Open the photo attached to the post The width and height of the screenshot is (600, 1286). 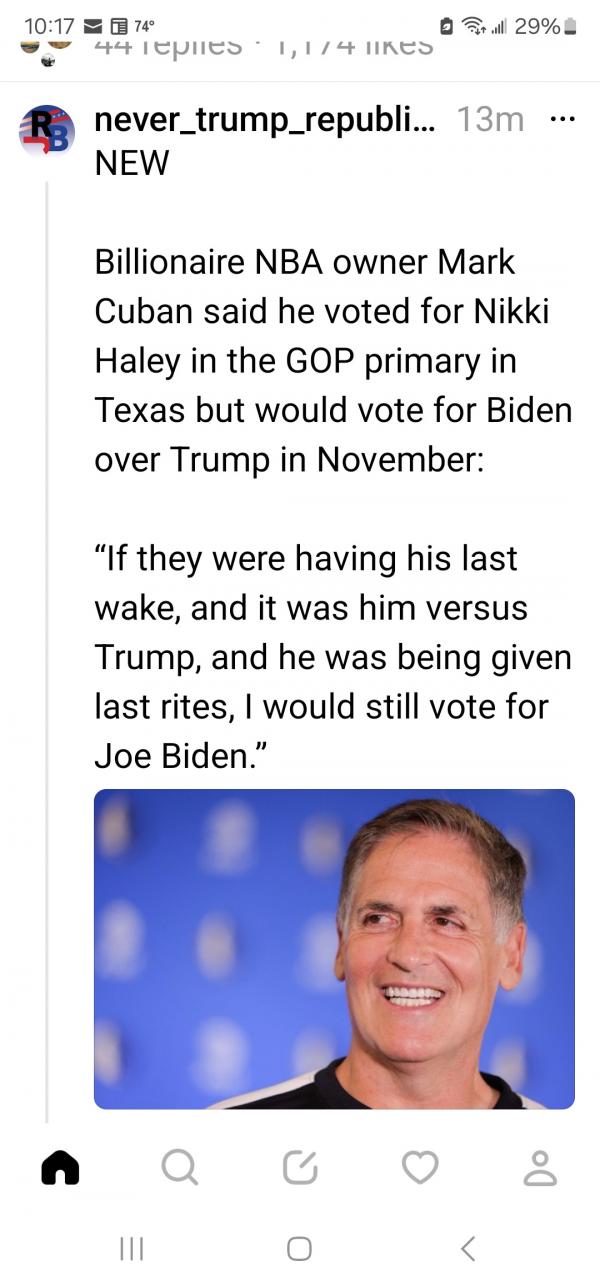coord(334,949)
